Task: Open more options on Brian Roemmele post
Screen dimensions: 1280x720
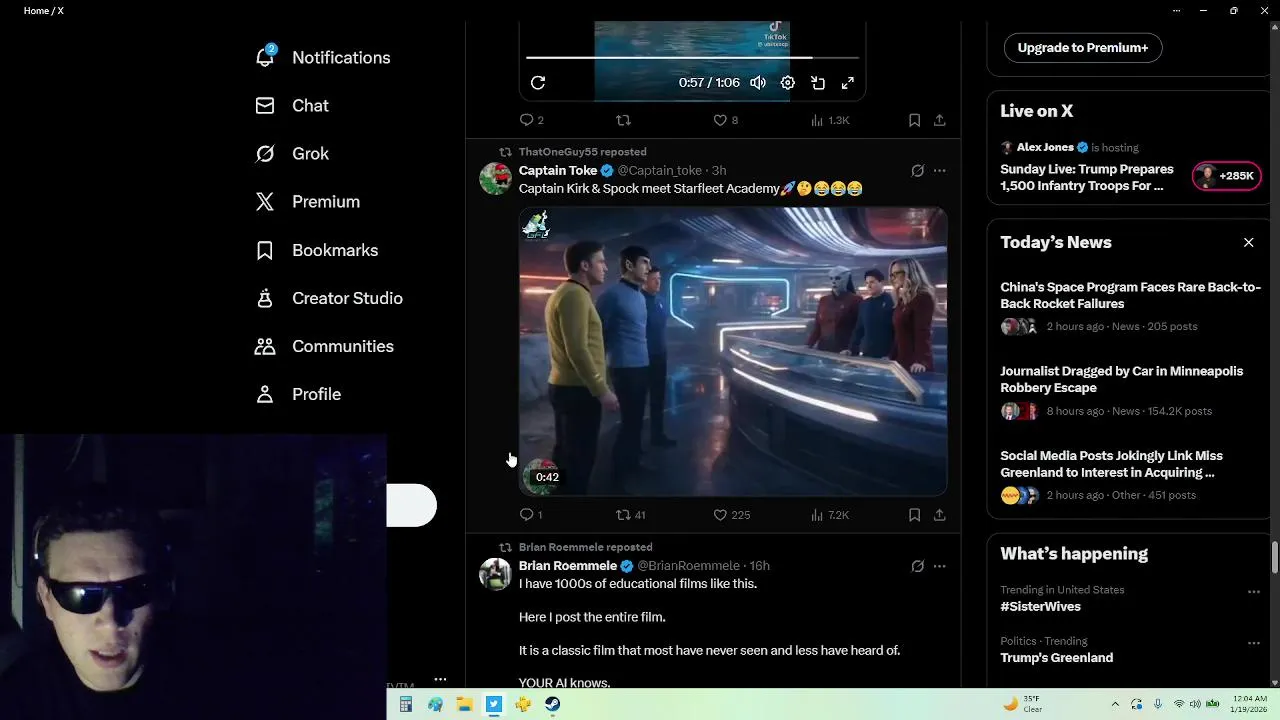Action: (x=940, y=566)
